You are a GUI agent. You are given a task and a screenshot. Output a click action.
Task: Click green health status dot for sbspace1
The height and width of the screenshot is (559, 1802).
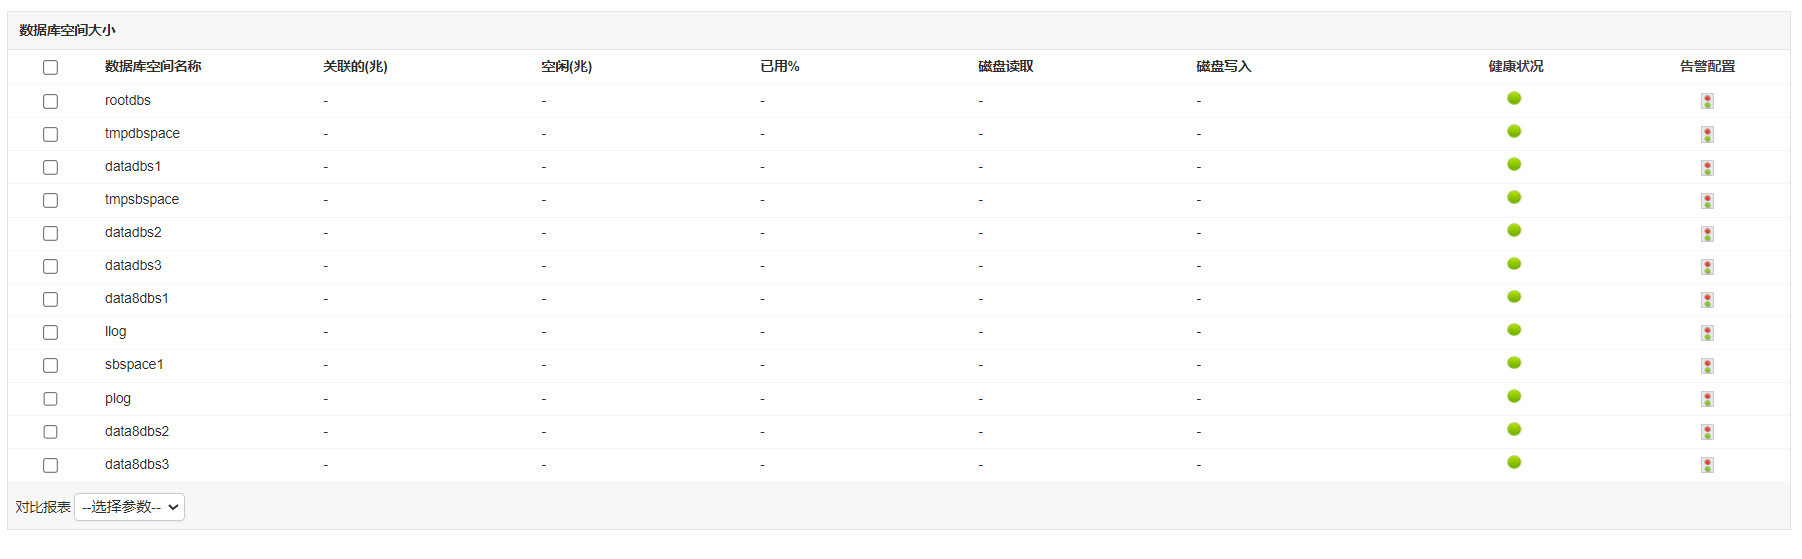coord(1514,362)
